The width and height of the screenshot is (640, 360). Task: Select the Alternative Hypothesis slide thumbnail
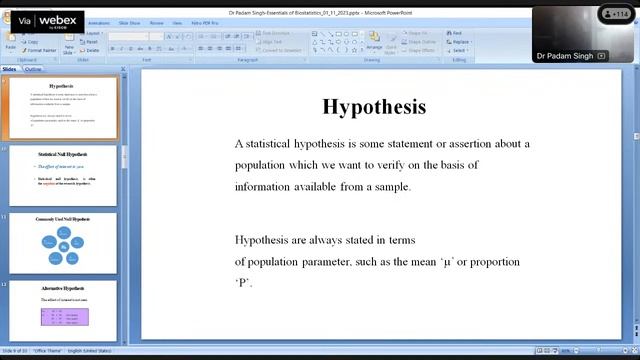(x=63, y=311)
